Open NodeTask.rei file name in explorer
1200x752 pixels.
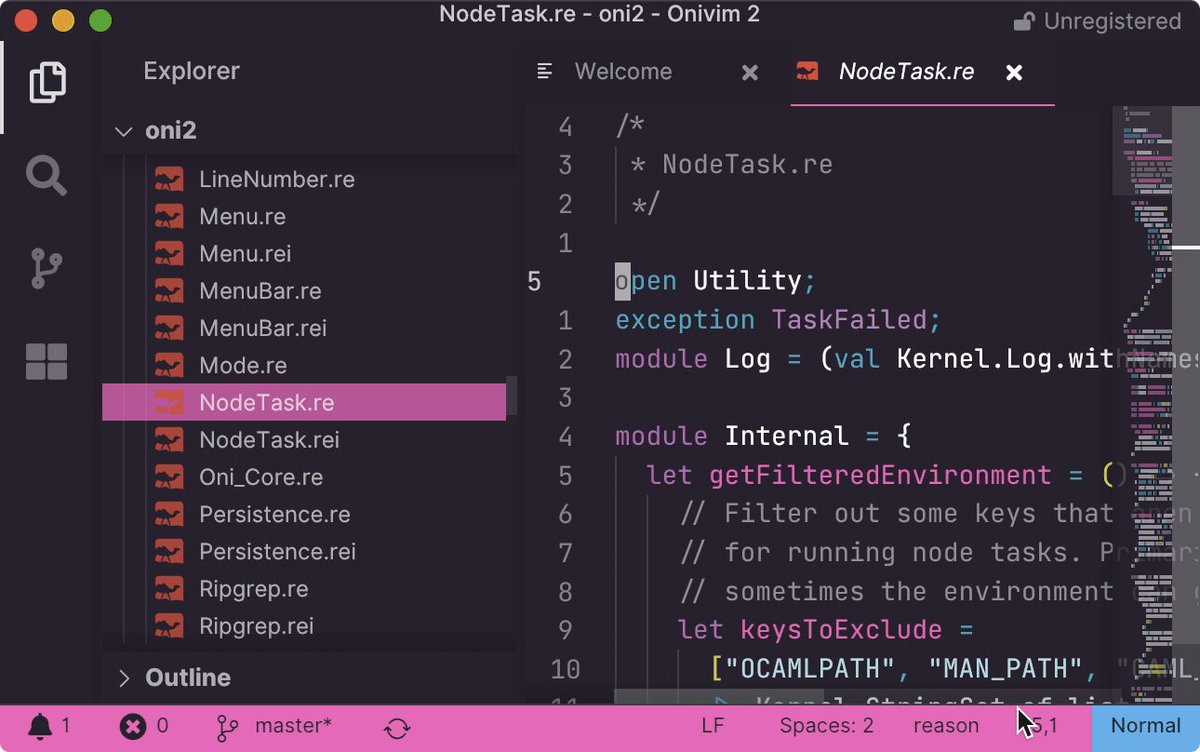tap(269, 440)
